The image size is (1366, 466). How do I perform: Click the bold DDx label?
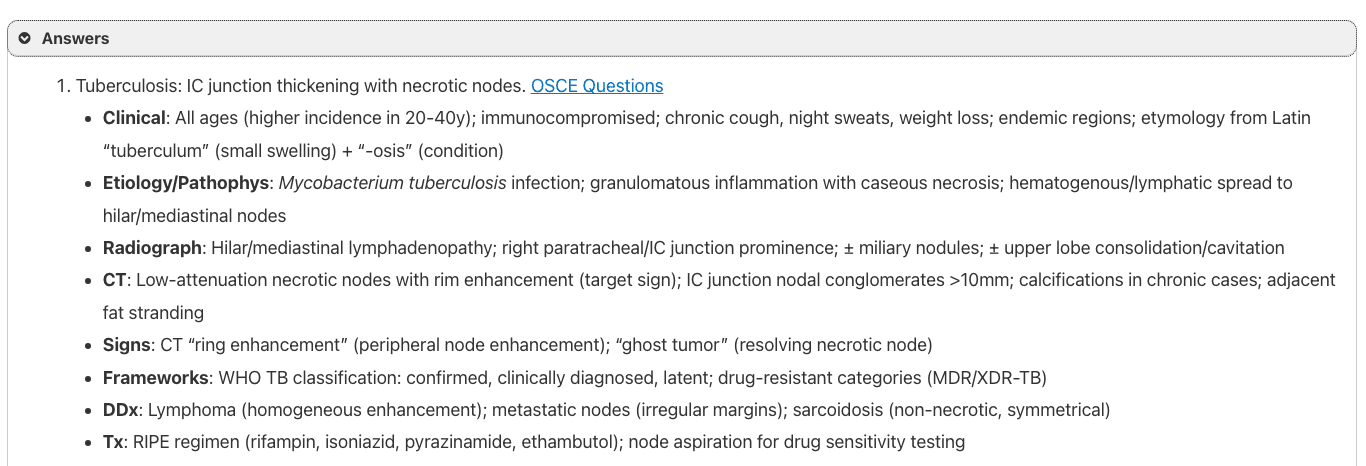pyautogui.click(x=121, y=410)
